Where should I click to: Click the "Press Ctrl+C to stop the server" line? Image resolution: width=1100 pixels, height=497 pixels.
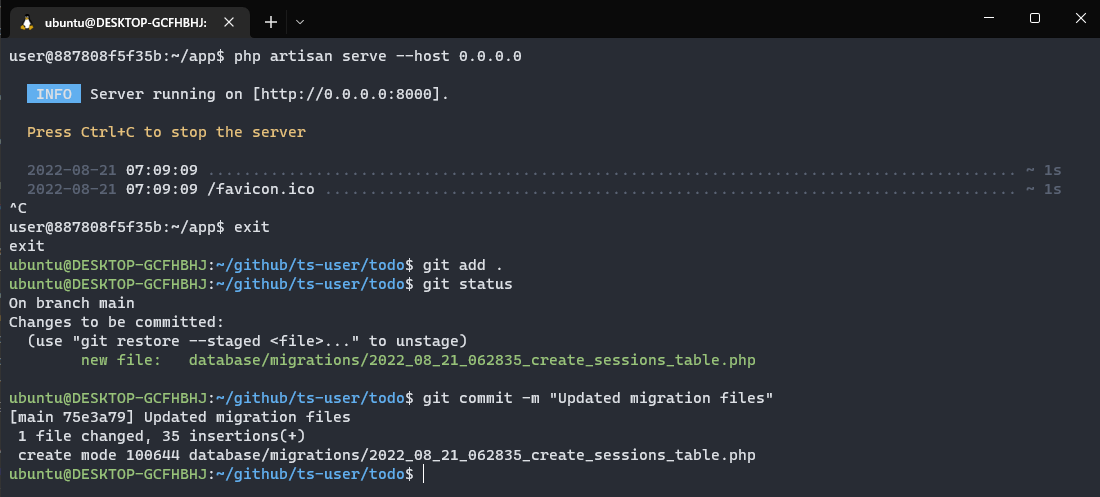pyautogui.click(x=166, y=132)
